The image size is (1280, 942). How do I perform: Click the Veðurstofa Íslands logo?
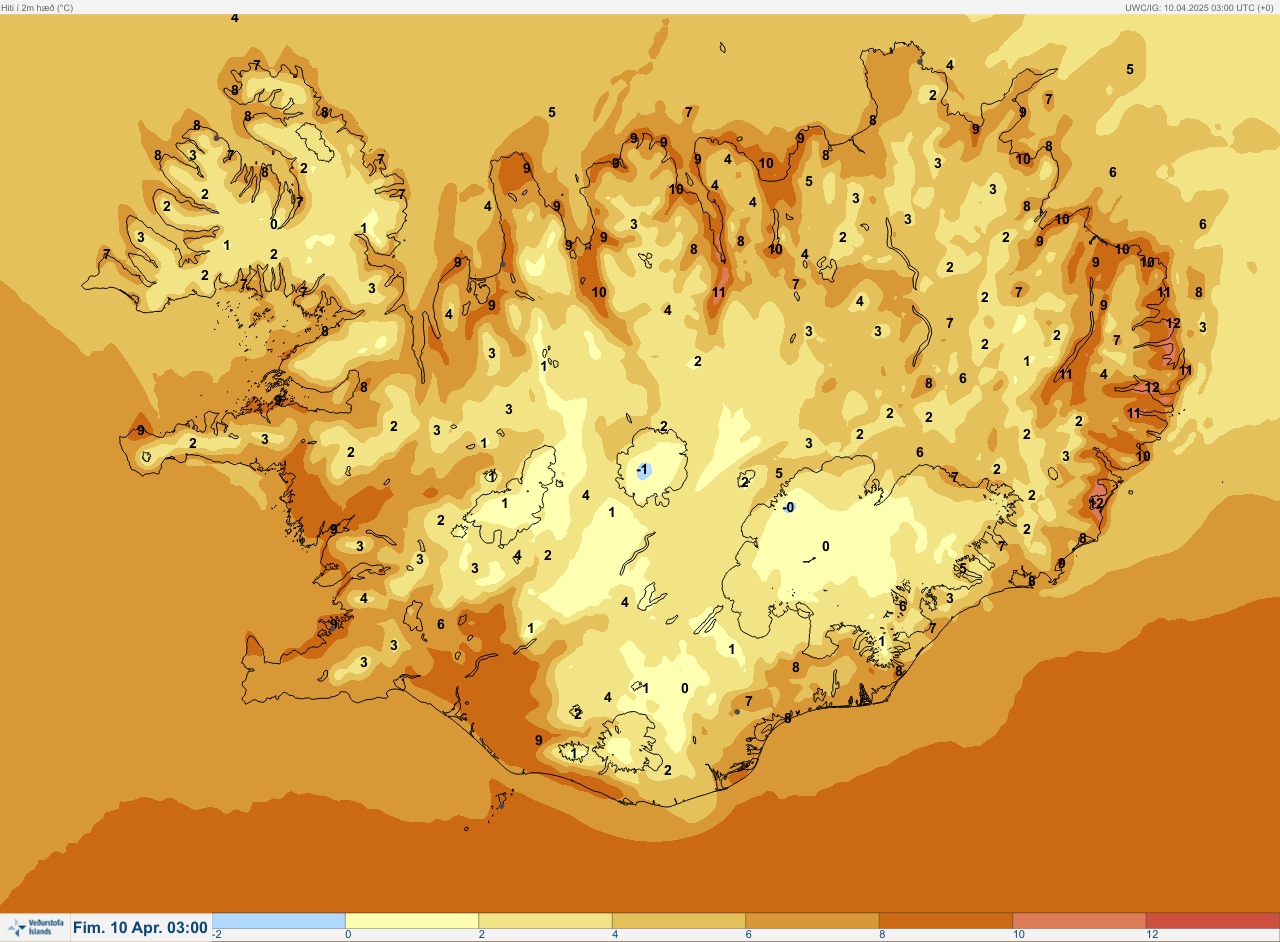pyautogui.click(x=34, y=928)
